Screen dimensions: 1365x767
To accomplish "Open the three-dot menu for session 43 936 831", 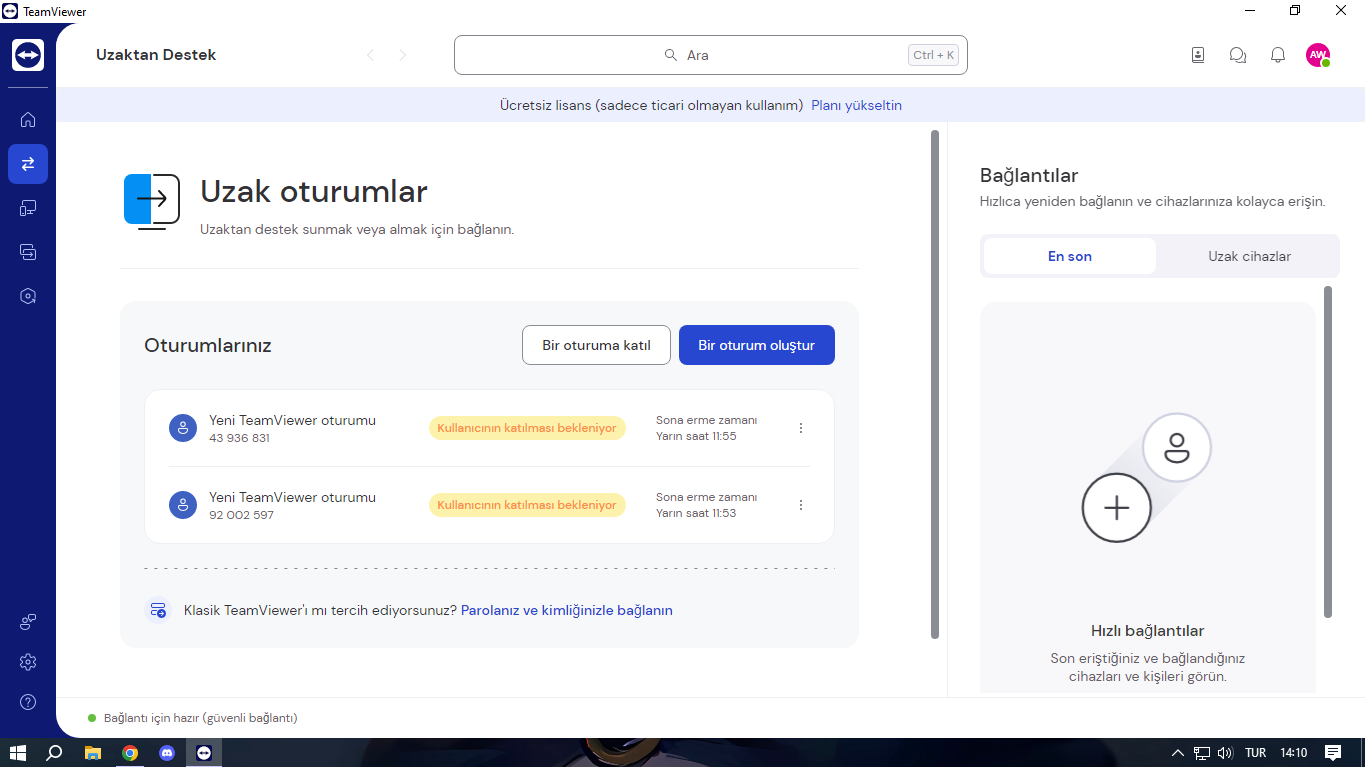I will [801, 428].
